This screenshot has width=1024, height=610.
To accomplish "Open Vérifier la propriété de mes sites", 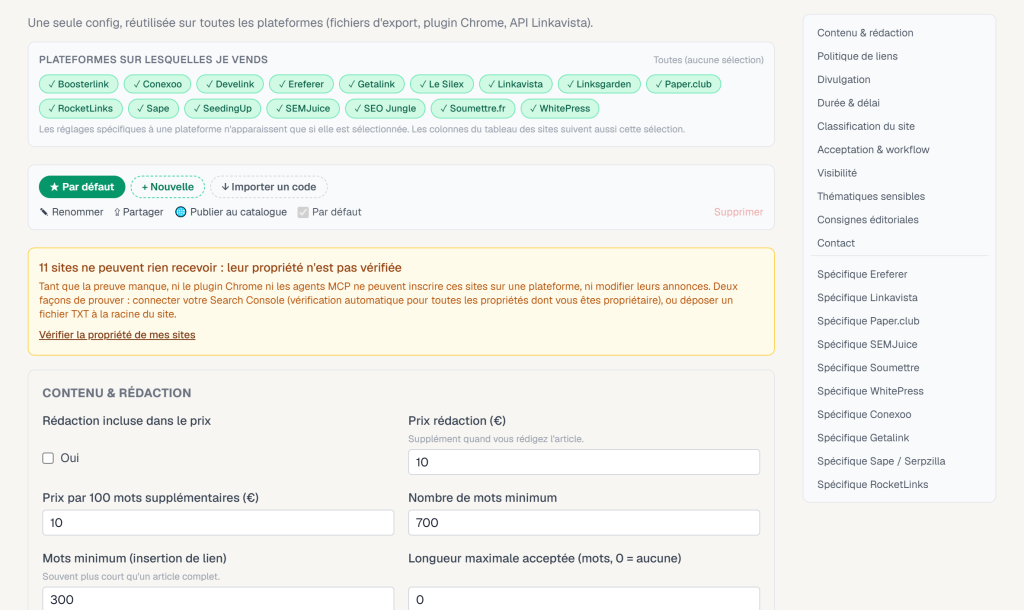I will [x=117, y=335].
